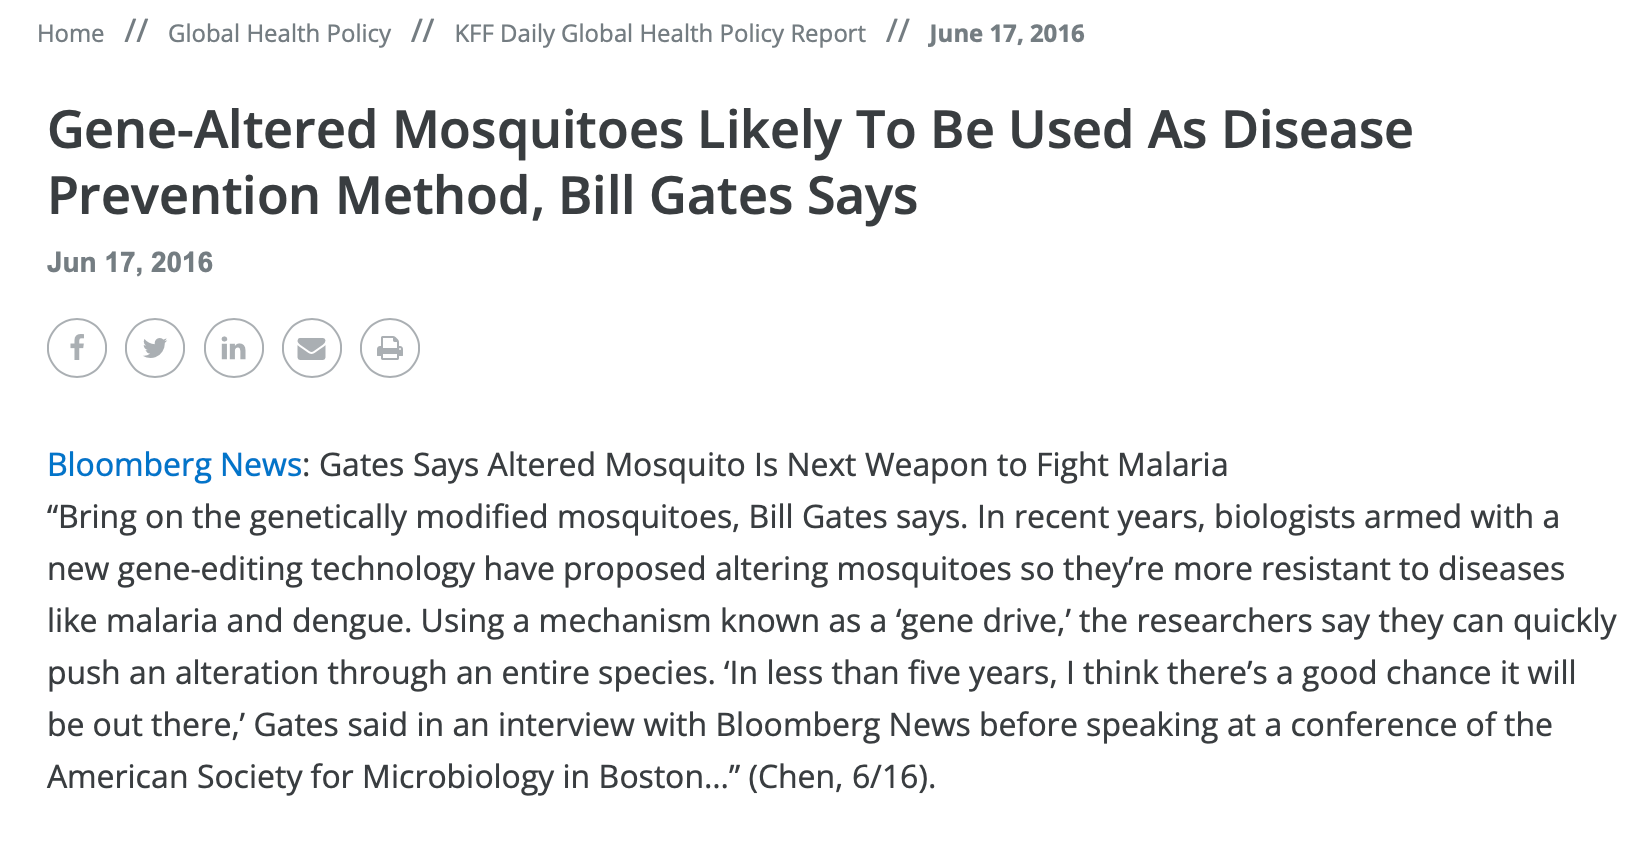This screenshot has width=1642, height=846.
Task: Share the article on LinkedIn
Action: [234, 348]
